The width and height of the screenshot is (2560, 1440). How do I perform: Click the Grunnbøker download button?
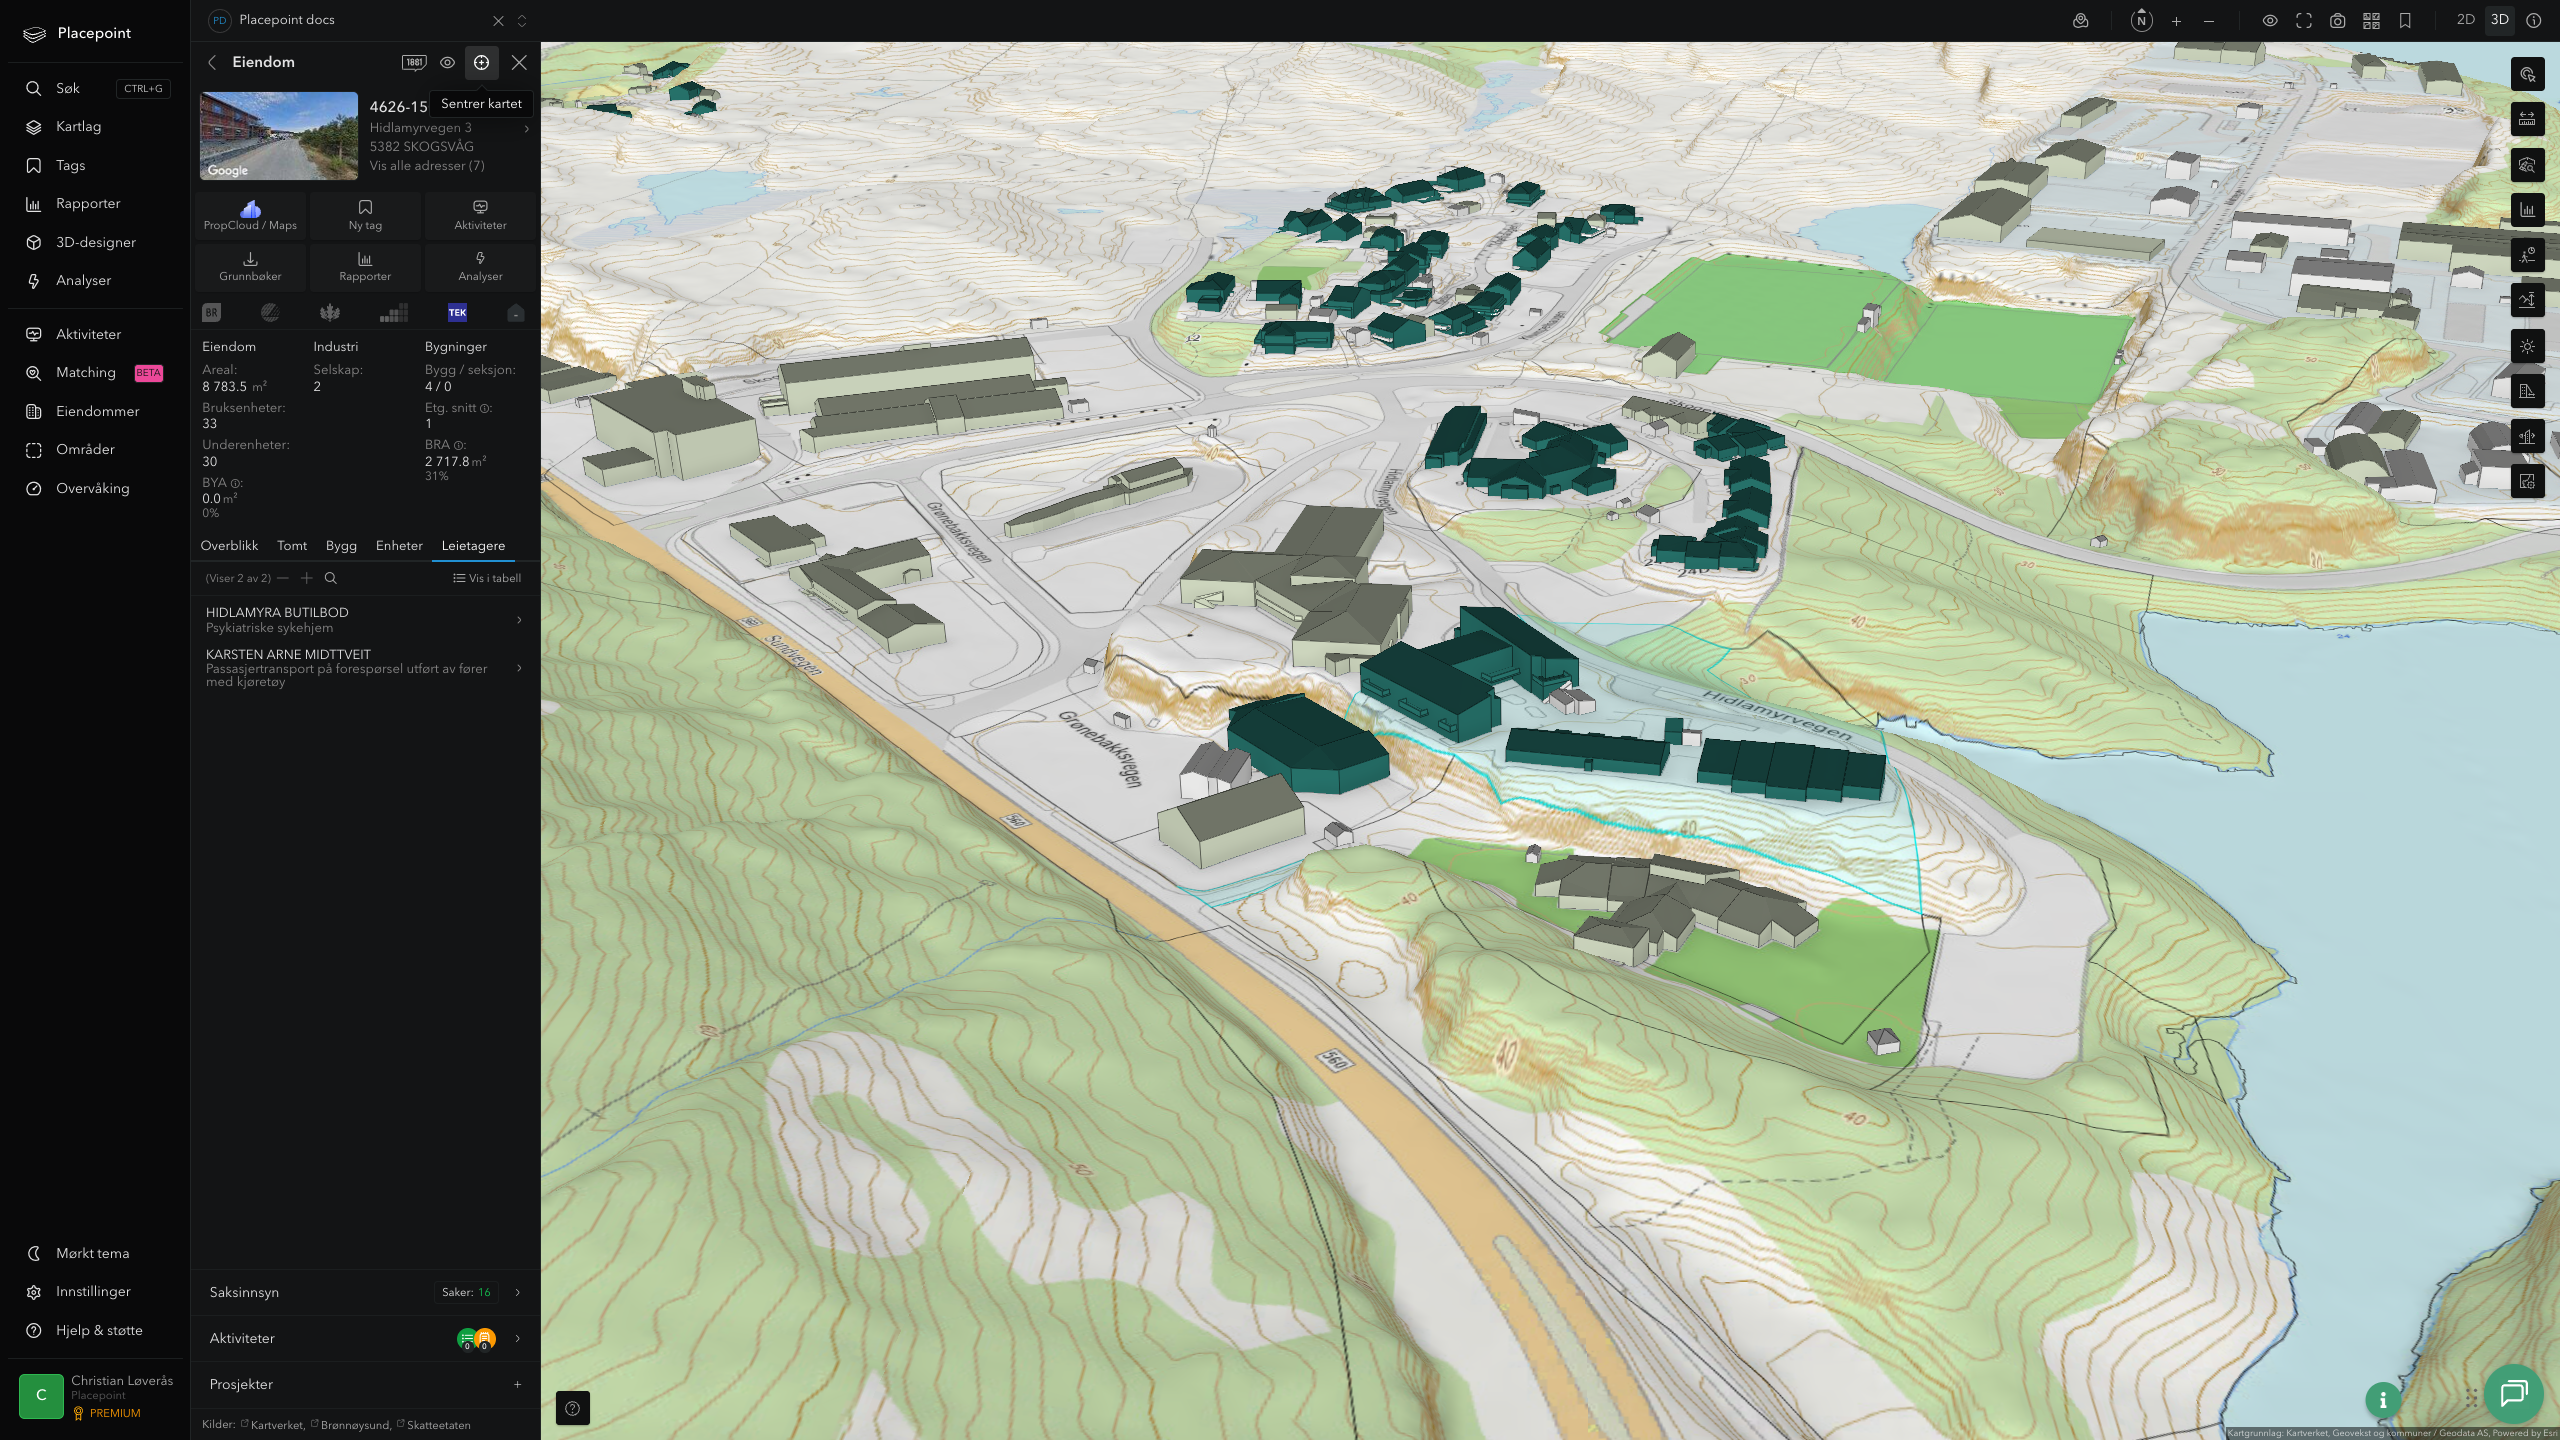click(250, 266)
